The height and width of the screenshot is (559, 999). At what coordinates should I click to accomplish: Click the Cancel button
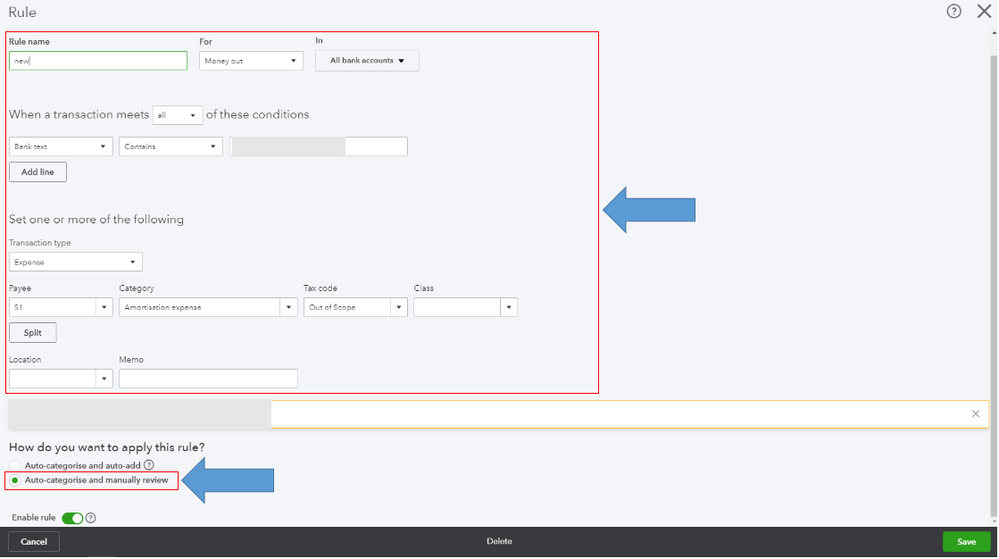[34, 542]
